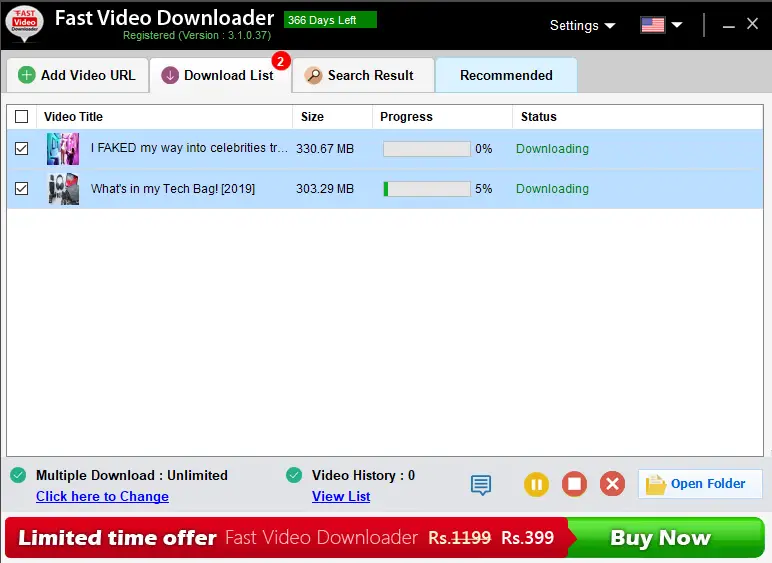Click the 5% progress bar of Tech Bag video

click(427, 189)
